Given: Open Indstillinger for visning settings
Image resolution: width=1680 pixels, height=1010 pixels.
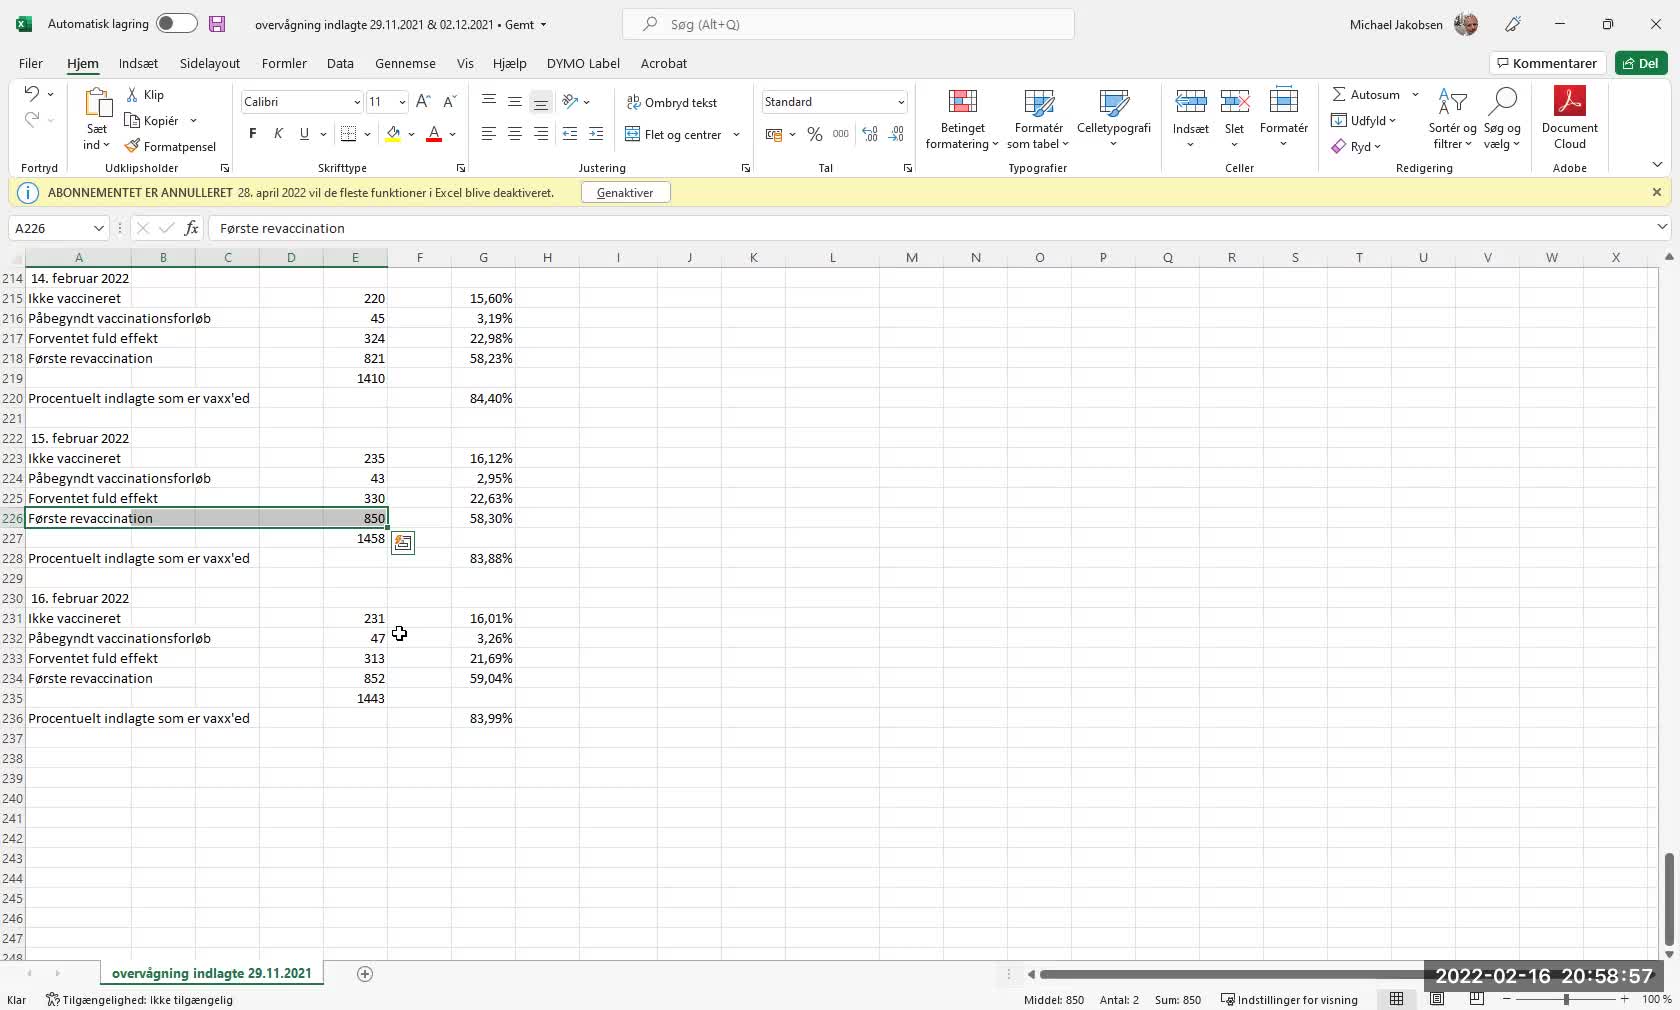Looking at the screenshot, I should point(1289,1000).
